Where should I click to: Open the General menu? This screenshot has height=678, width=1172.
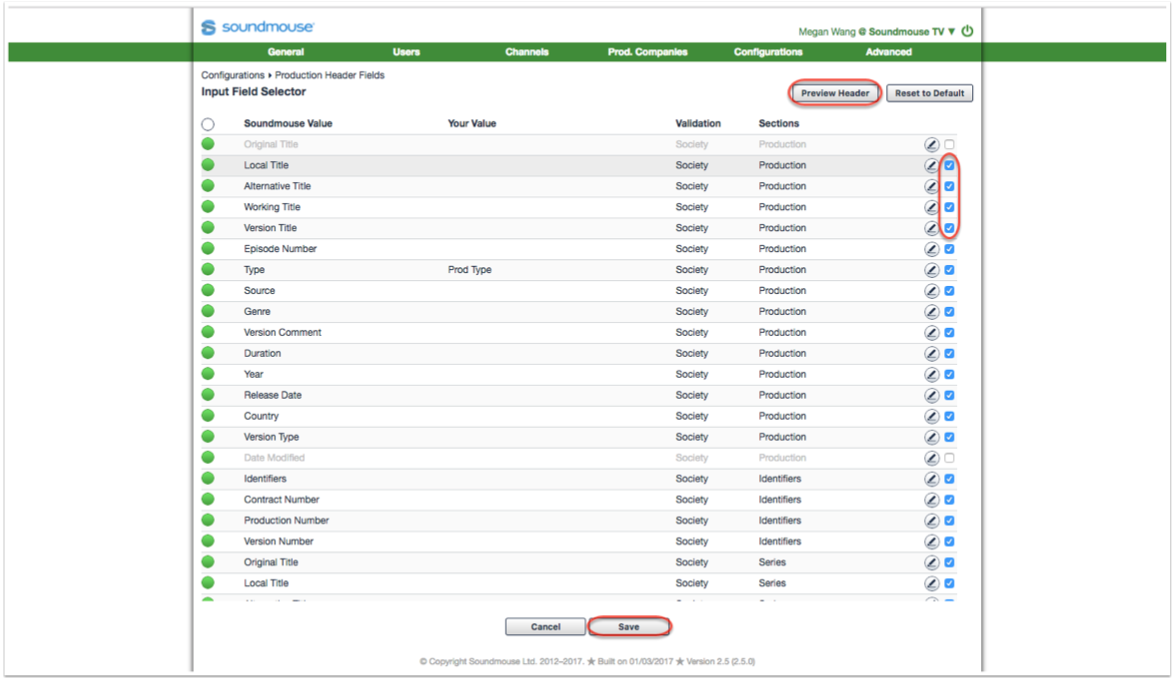[286, 52]
